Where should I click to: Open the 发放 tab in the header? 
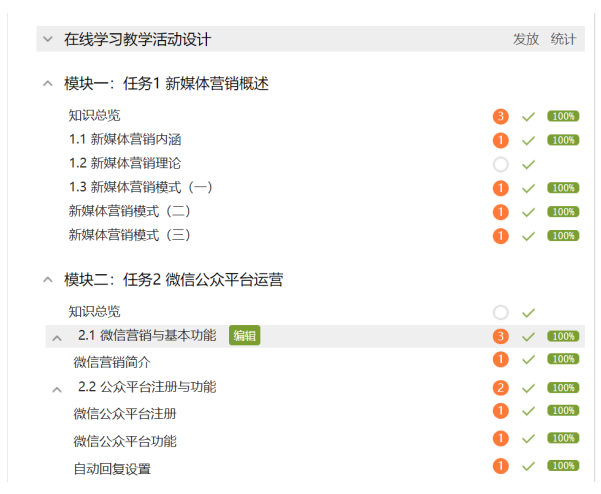pyautogui.click(x=526, y=39)
